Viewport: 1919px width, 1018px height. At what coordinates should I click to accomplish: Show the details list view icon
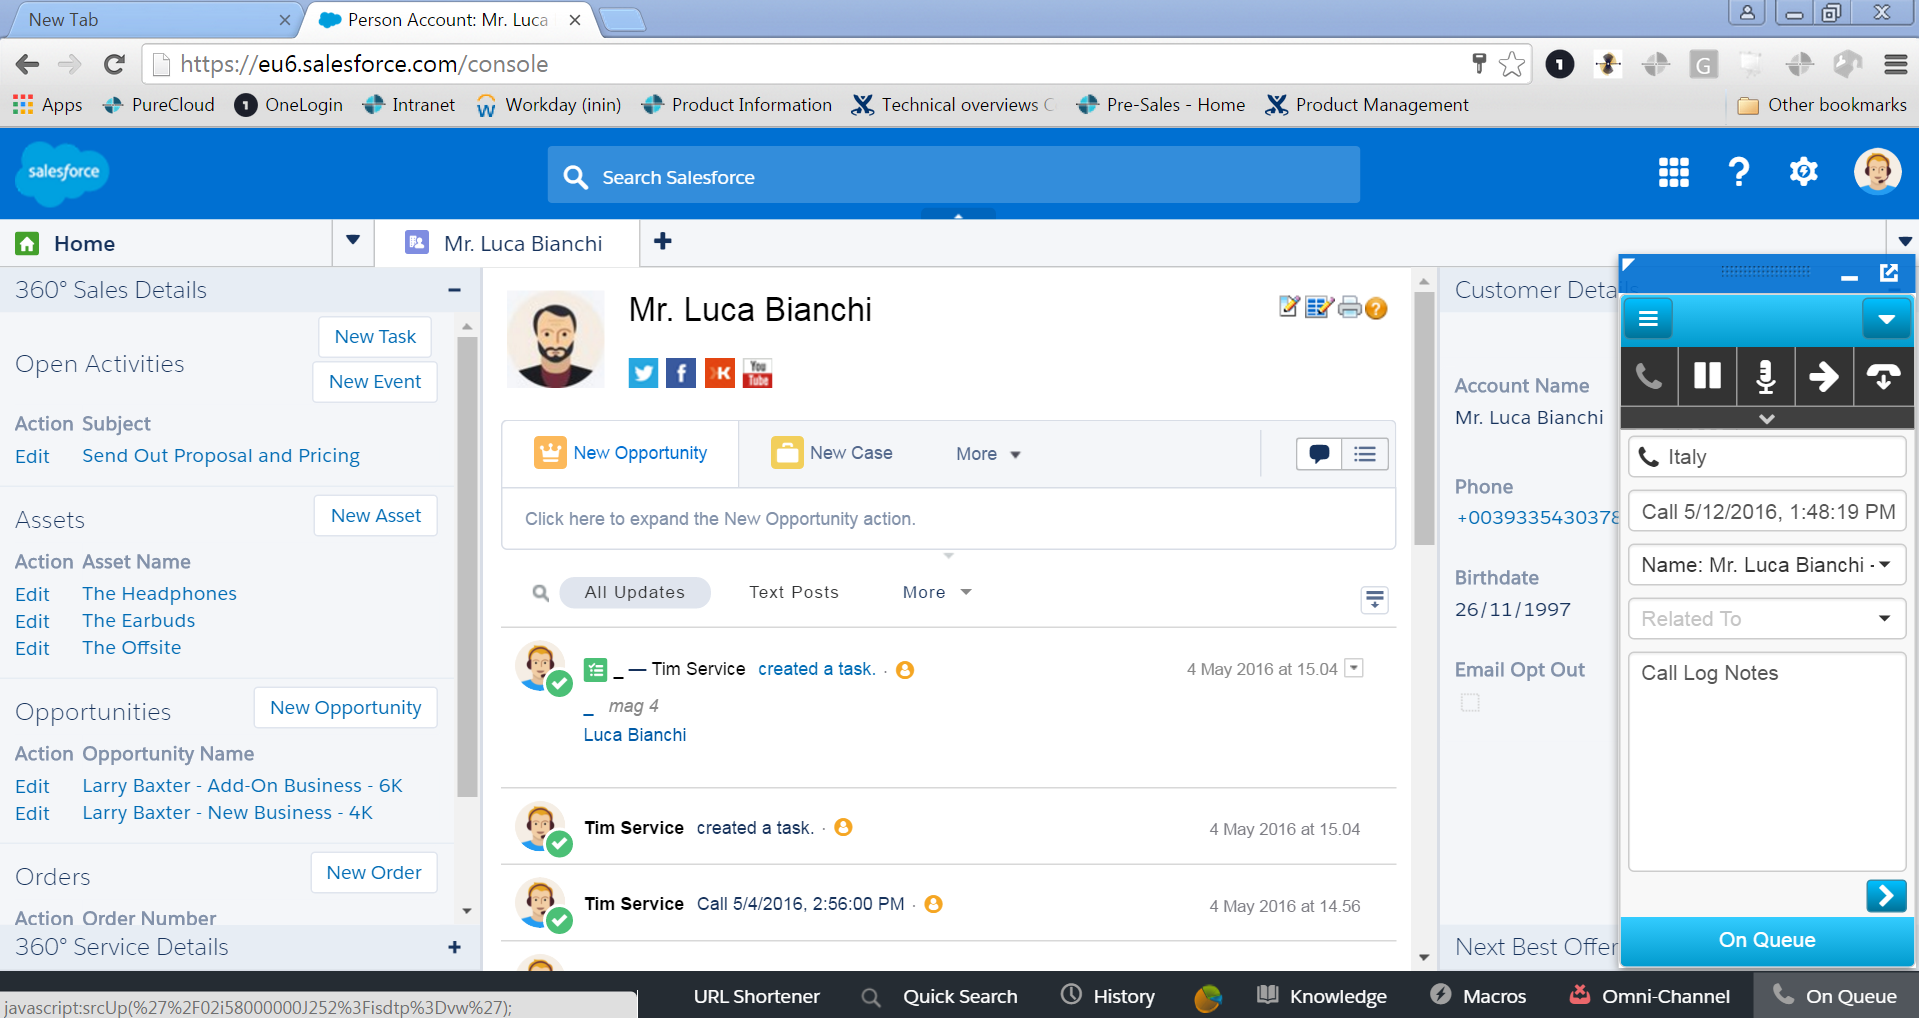click(1365, 454)
